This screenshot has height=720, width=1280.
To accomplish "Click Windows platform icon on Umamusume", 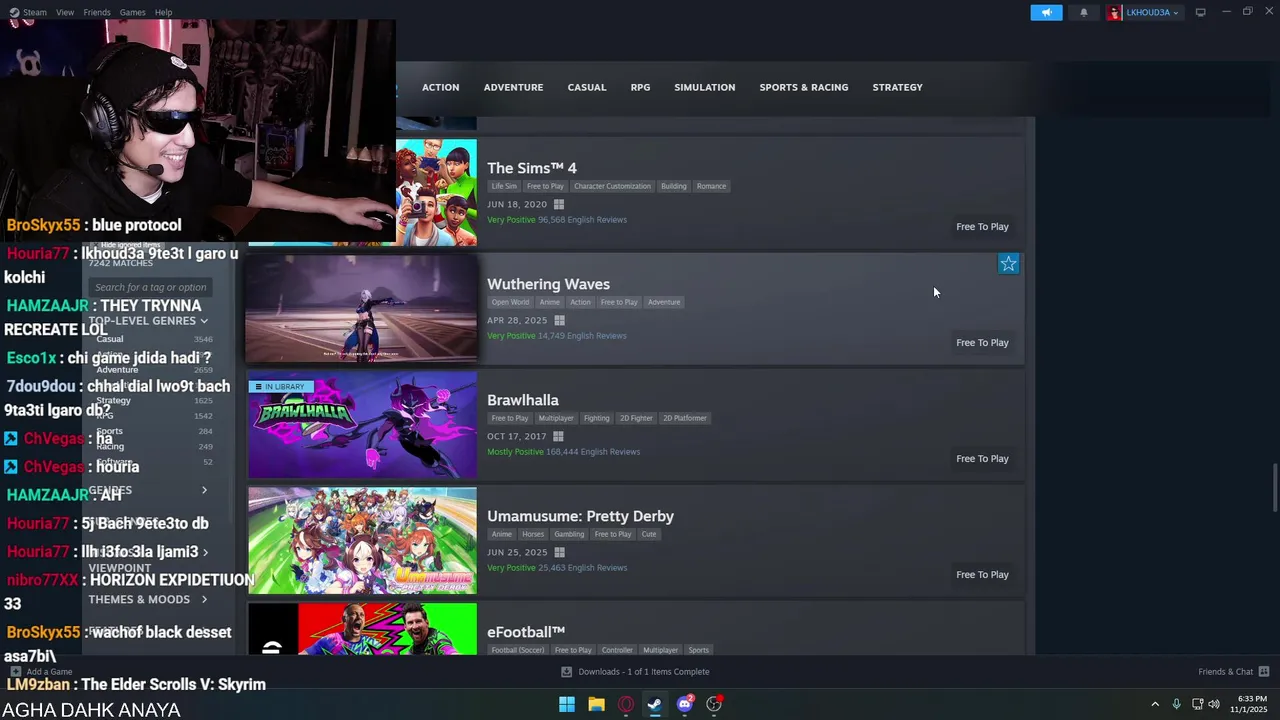I will pyautogui.click(x=559, y=552).
